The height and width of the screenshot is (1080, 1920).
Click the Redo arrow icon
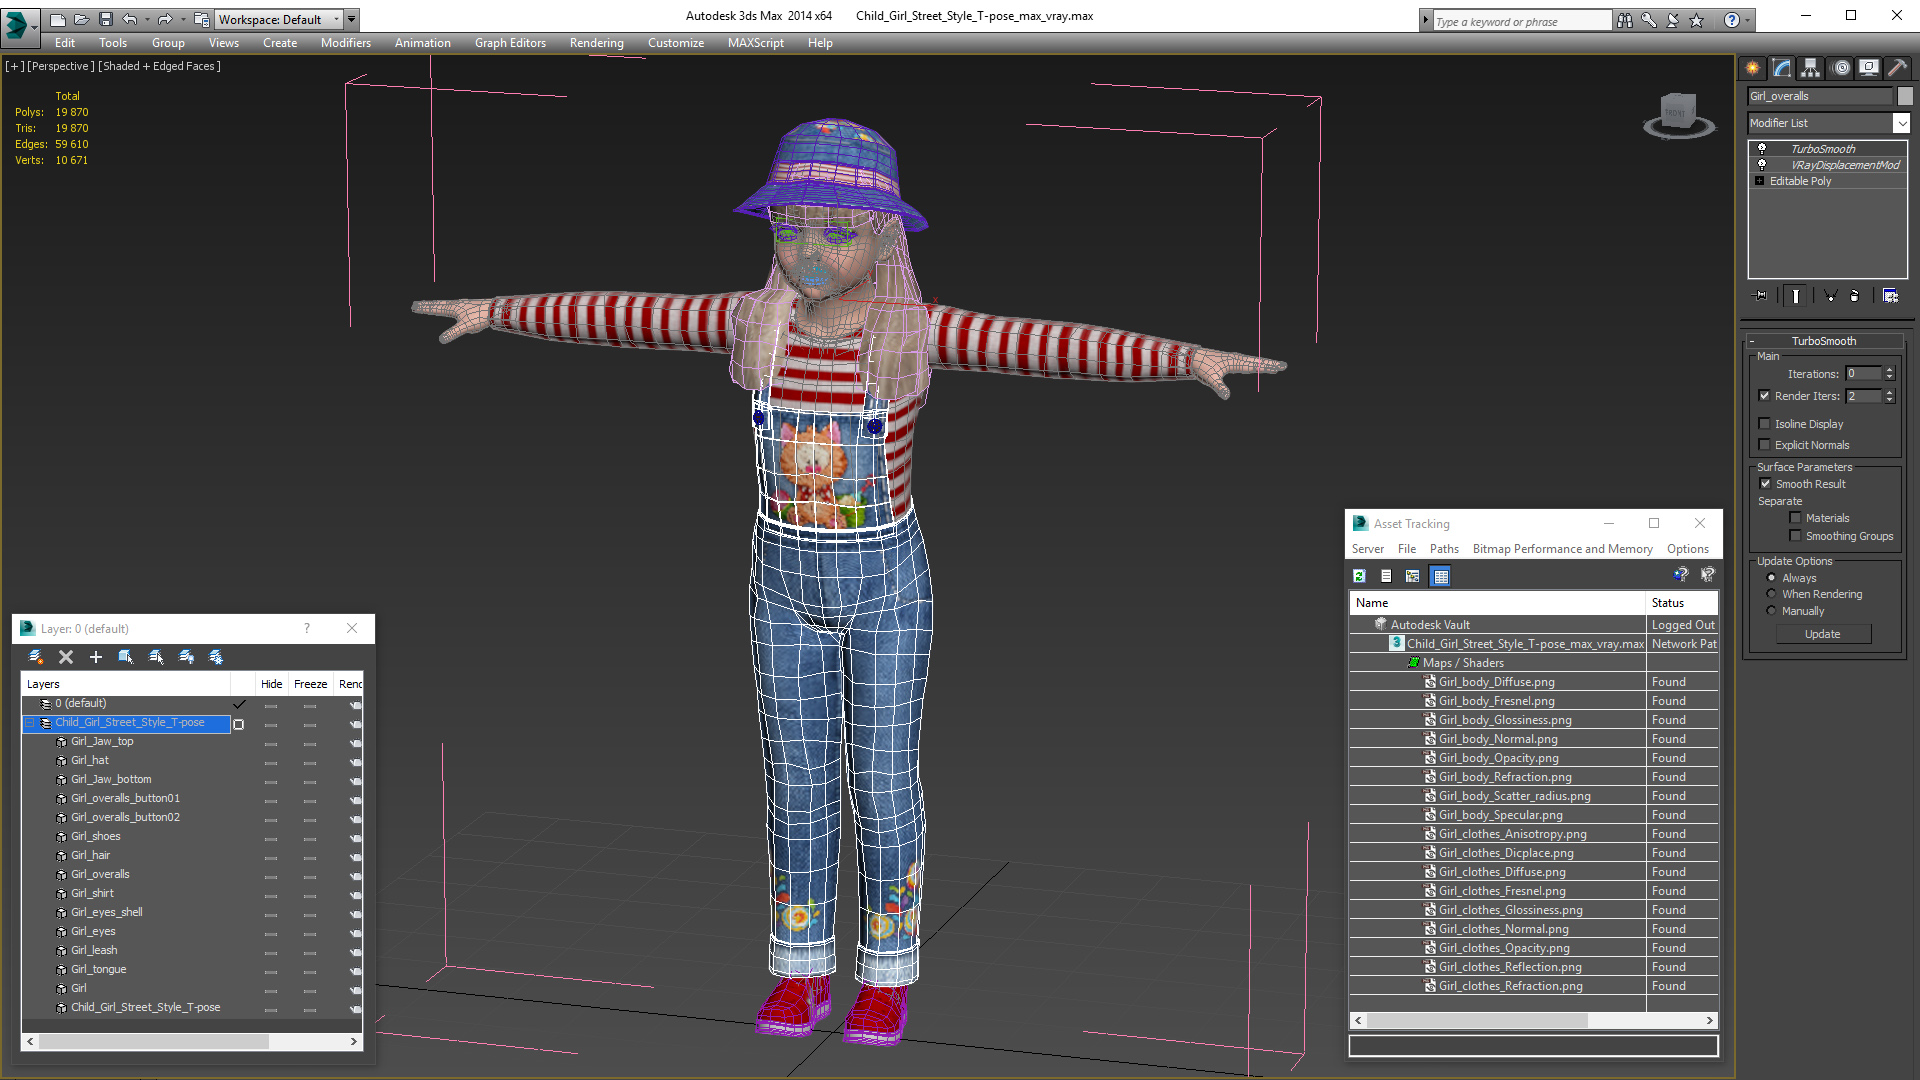(165, 19)
